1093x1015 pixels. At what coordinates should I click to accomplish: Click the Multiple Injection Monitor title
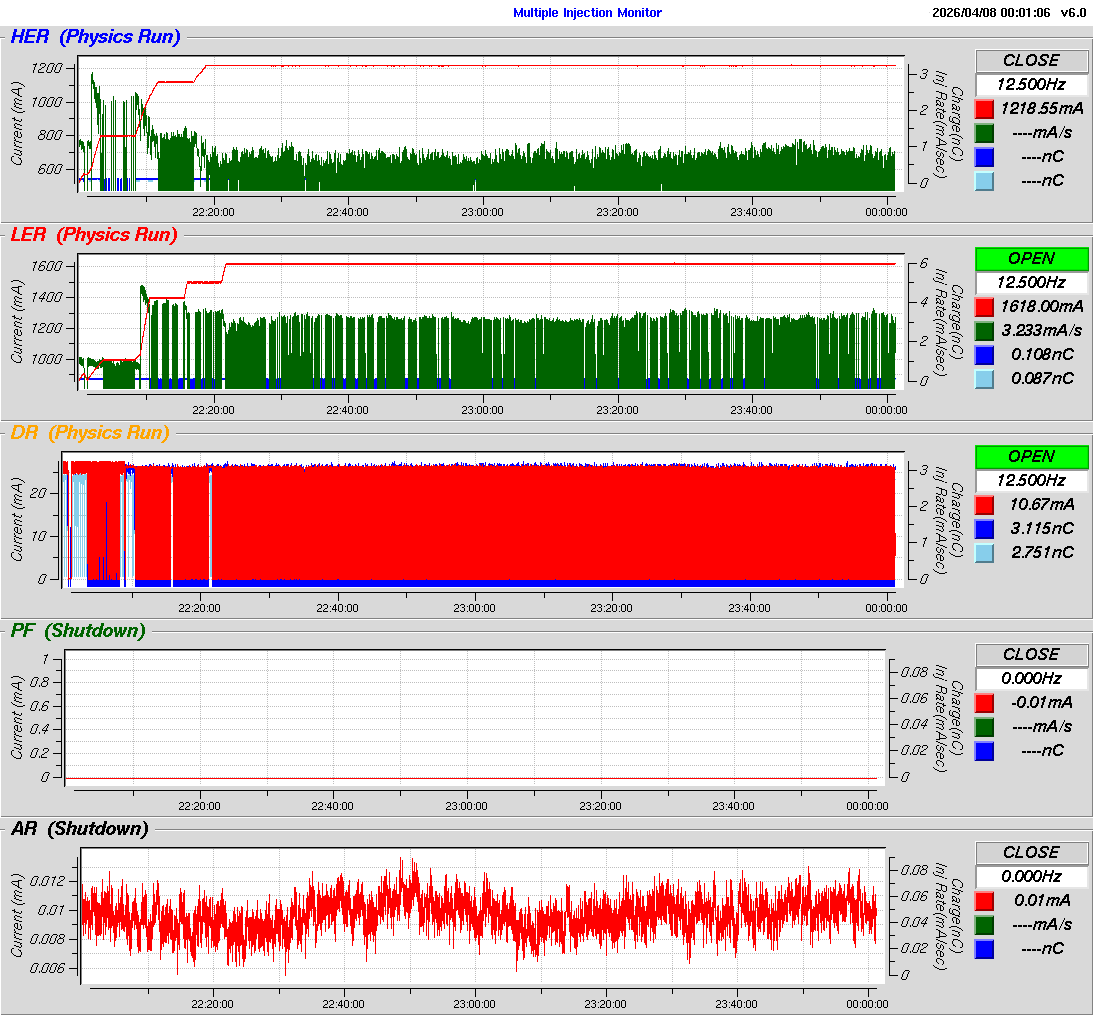587,13
